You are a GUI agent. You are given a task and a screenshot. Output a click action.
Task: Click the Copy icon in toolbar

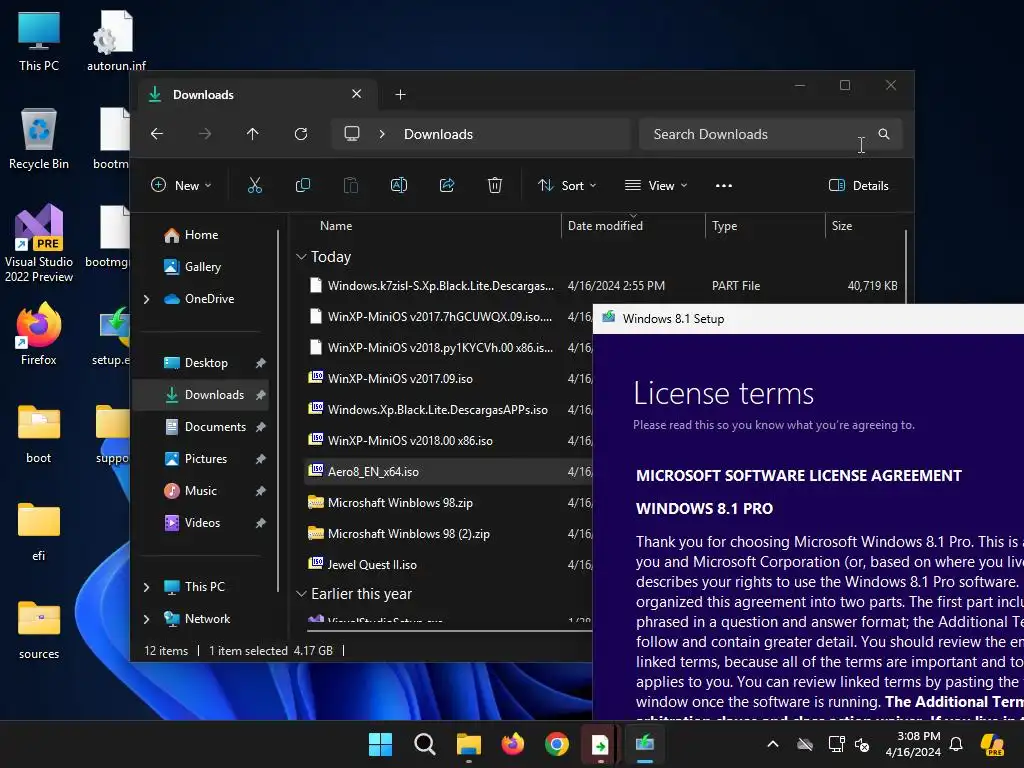[302, 185]
